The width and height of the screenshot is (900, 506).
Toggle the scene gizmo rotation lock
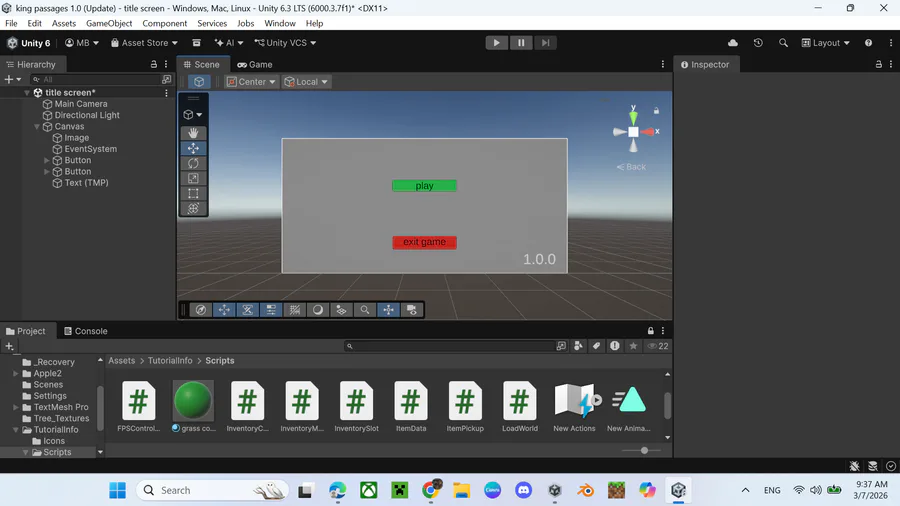pos(656,110)
